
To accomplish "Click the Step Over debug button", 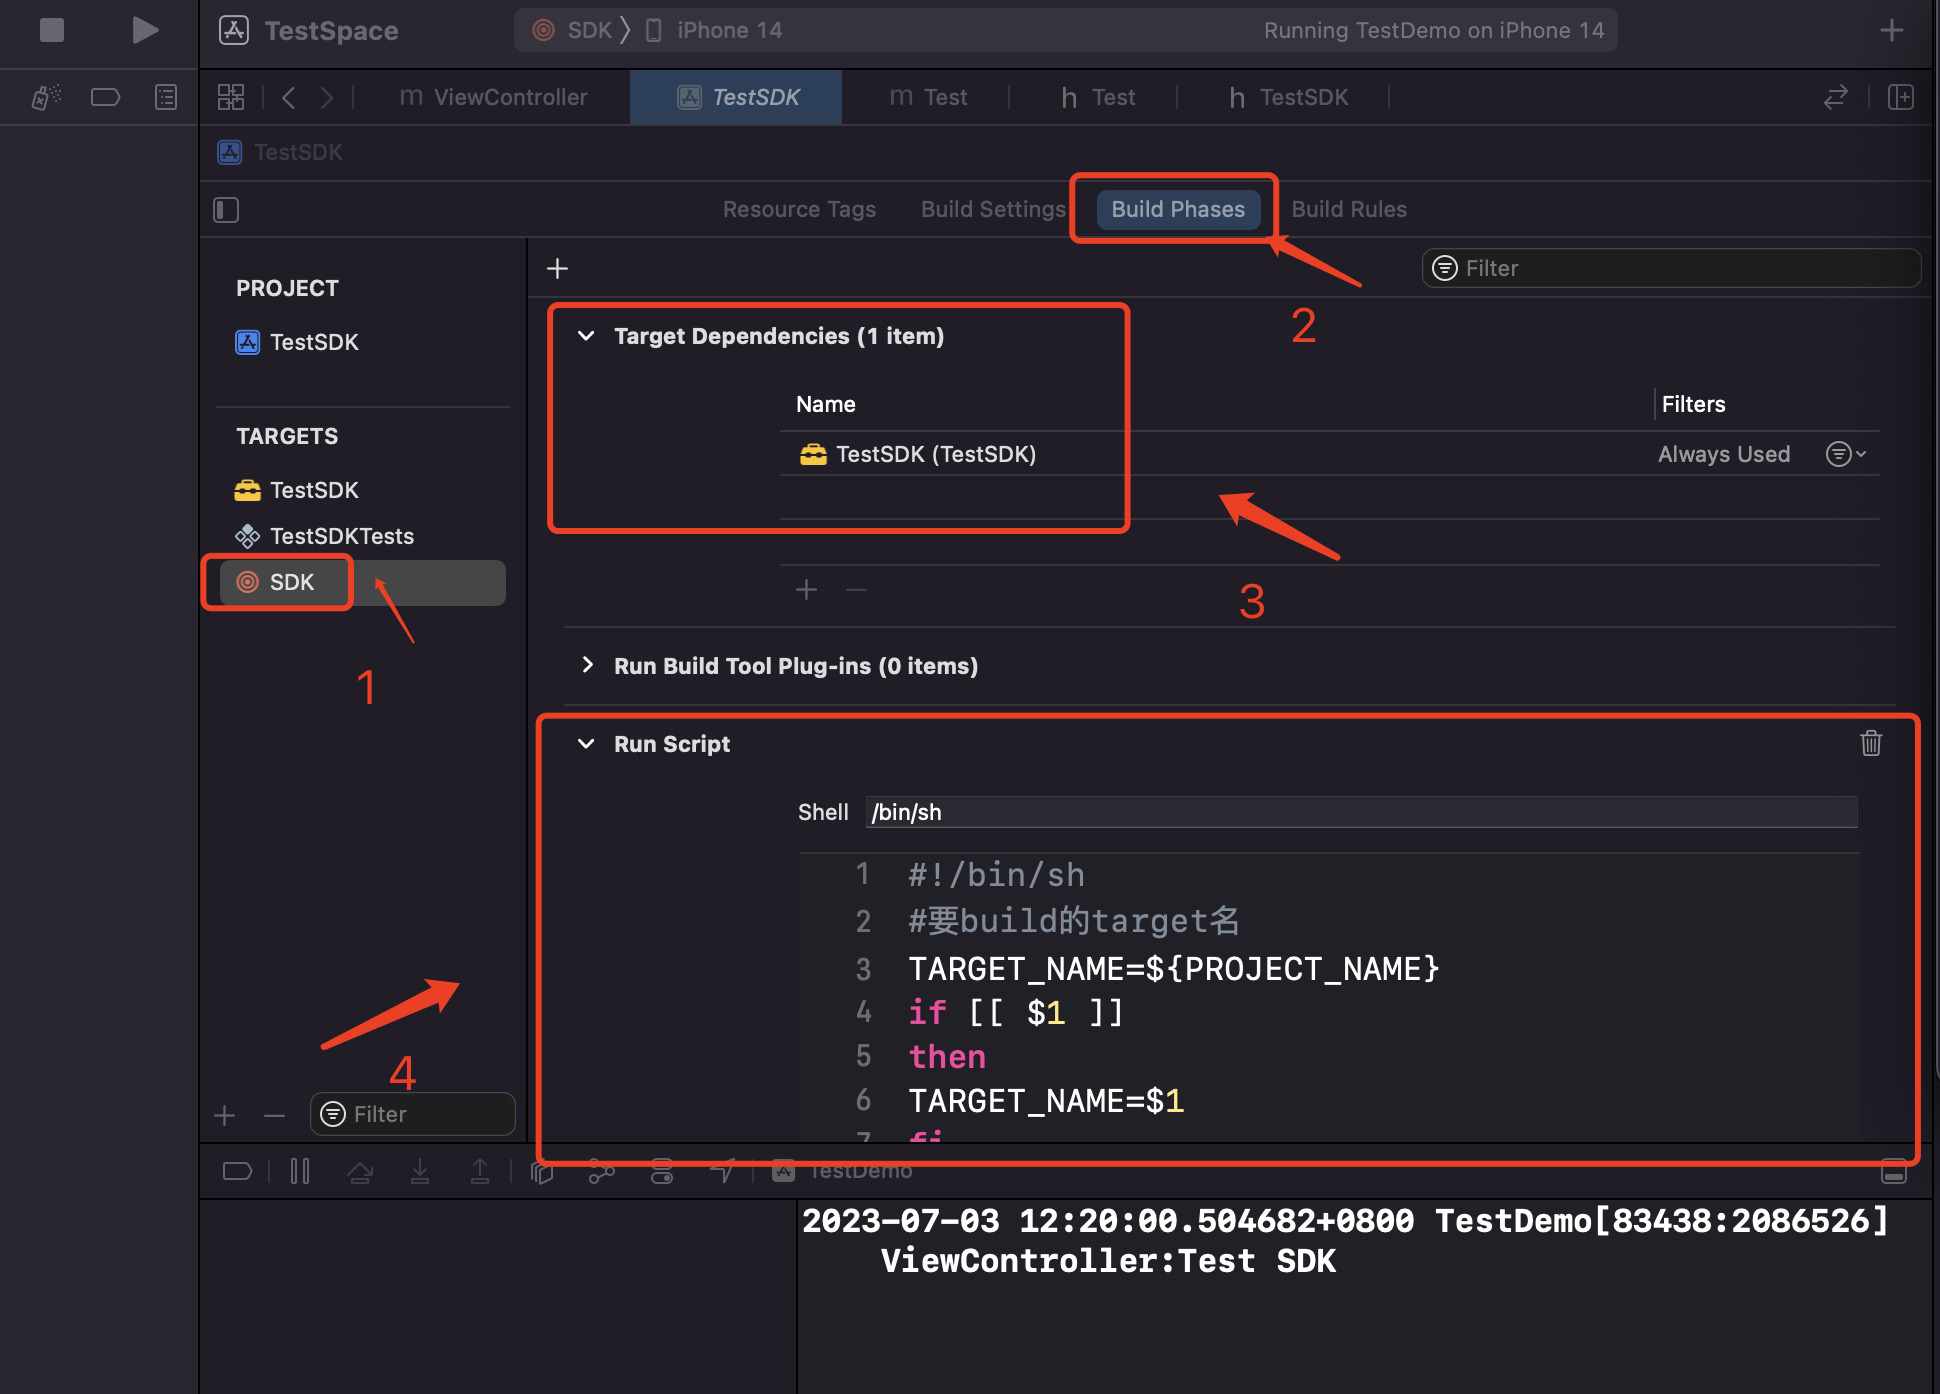I will point(360,1171).
